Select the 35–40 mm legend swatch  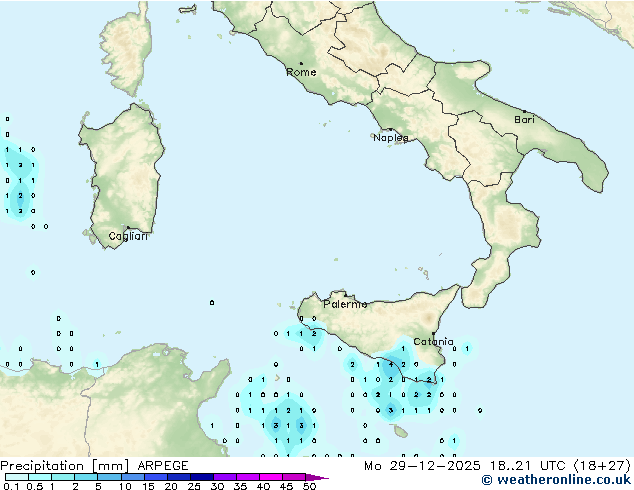pyautogui.click(x=248, y=477)
